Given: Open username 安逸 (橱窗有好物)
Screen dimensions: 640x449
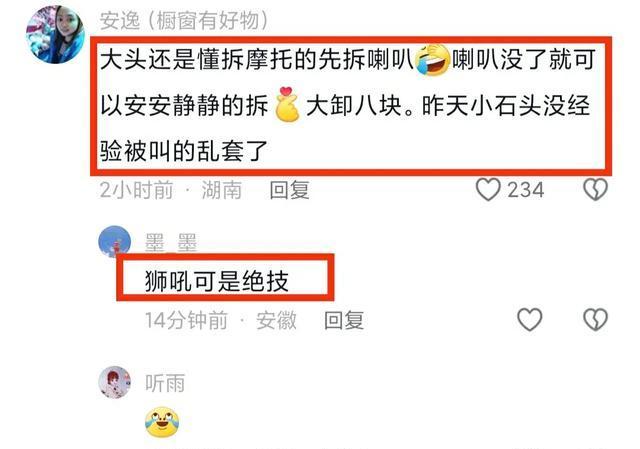Looking at the screenshot, I should (183, 20).
